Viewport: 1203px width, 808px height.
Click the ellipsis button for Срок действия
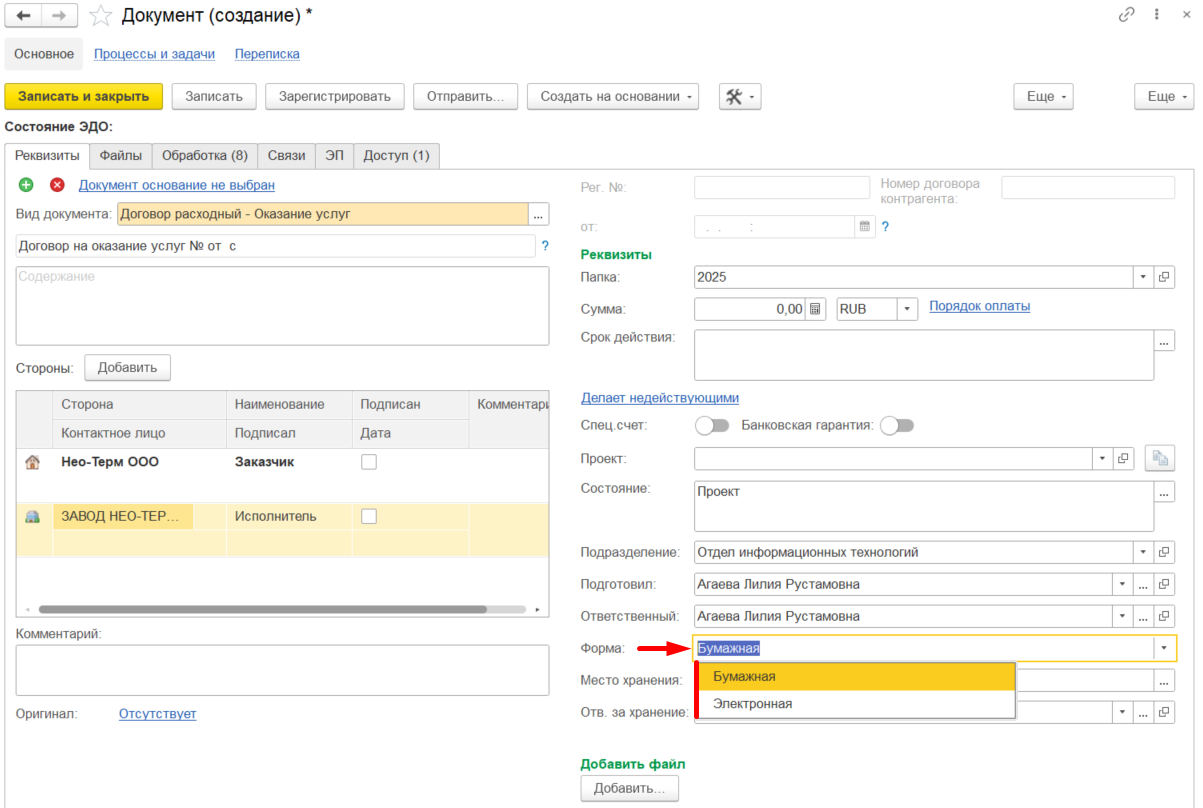coord(1165,342)
